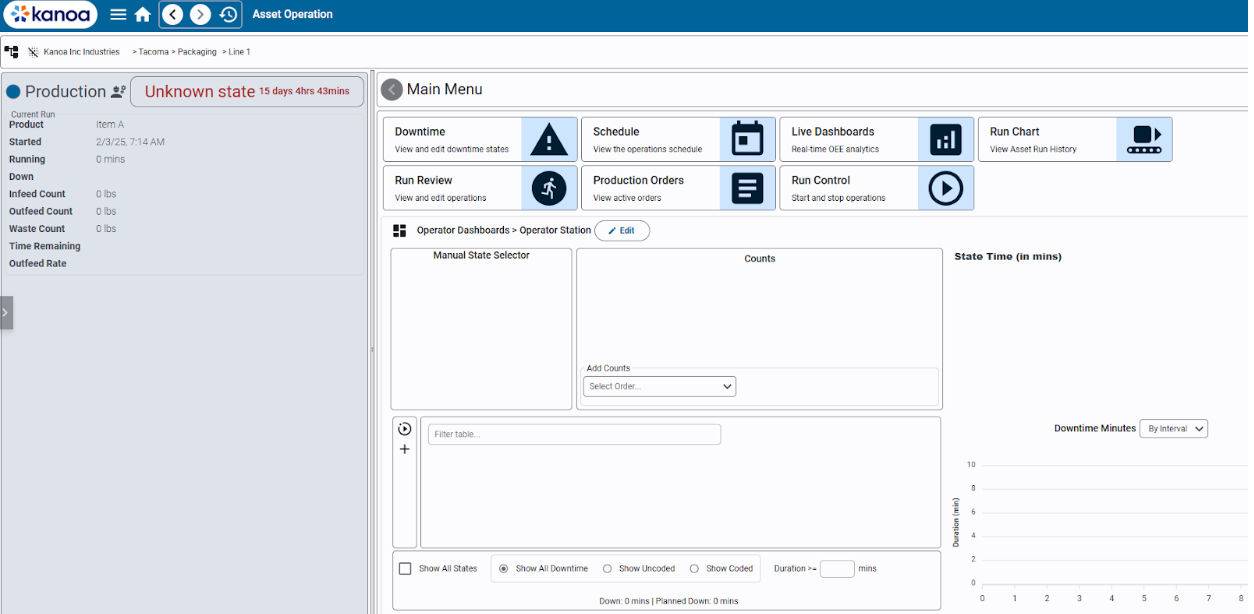Click the Waste Count label

(37, 228)
